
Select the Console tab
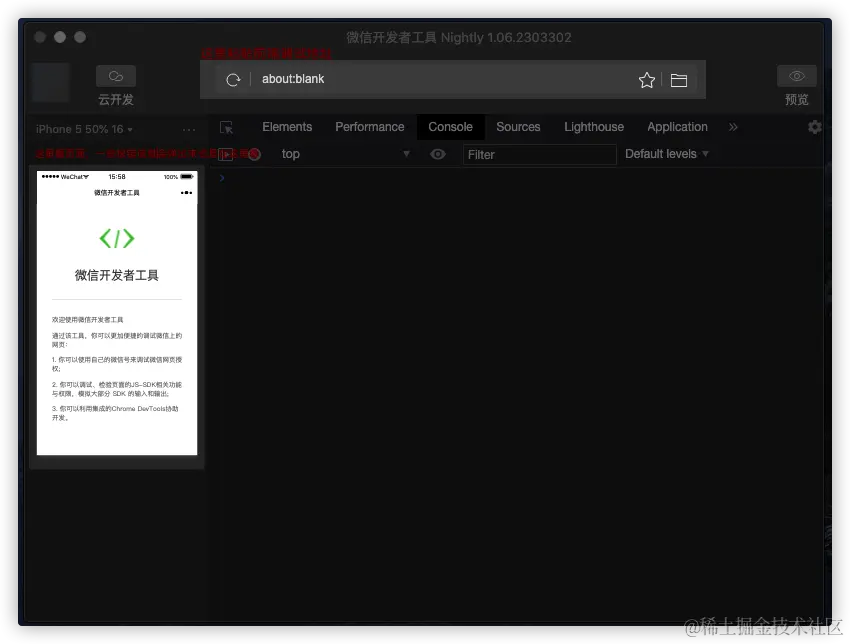[450, 127]
